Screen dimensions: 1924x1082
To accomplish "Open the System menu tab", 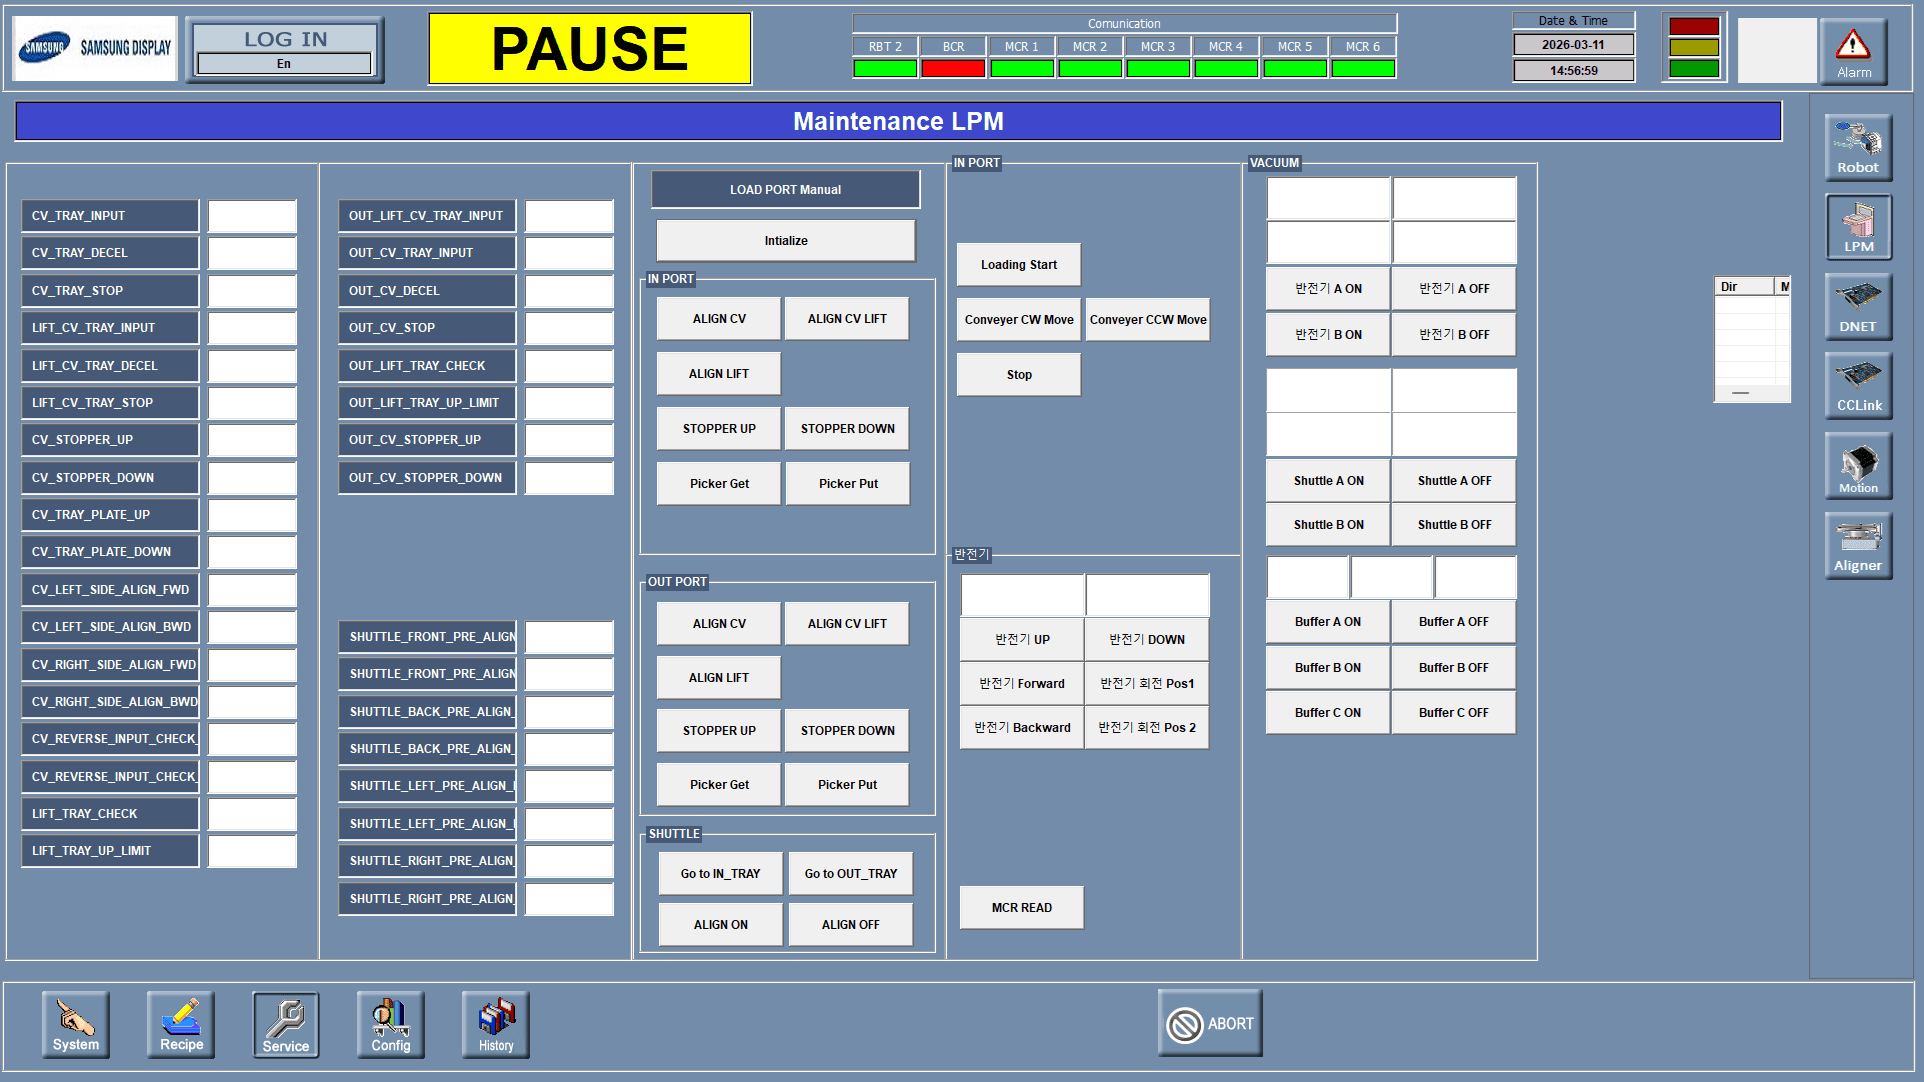I will pos(76,1024).
